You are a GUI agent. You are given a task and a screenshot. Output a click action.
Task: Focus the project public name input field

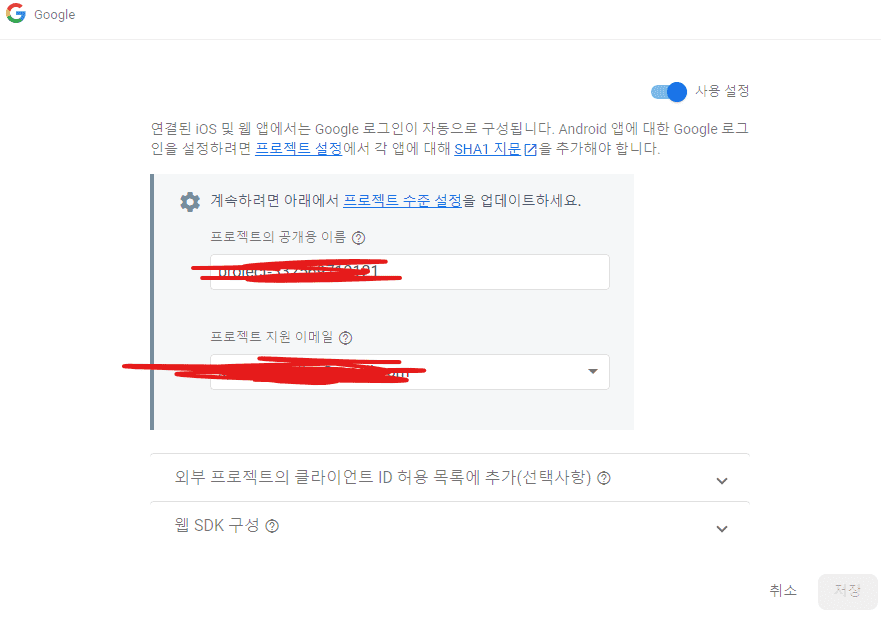(x=410, y=272)
